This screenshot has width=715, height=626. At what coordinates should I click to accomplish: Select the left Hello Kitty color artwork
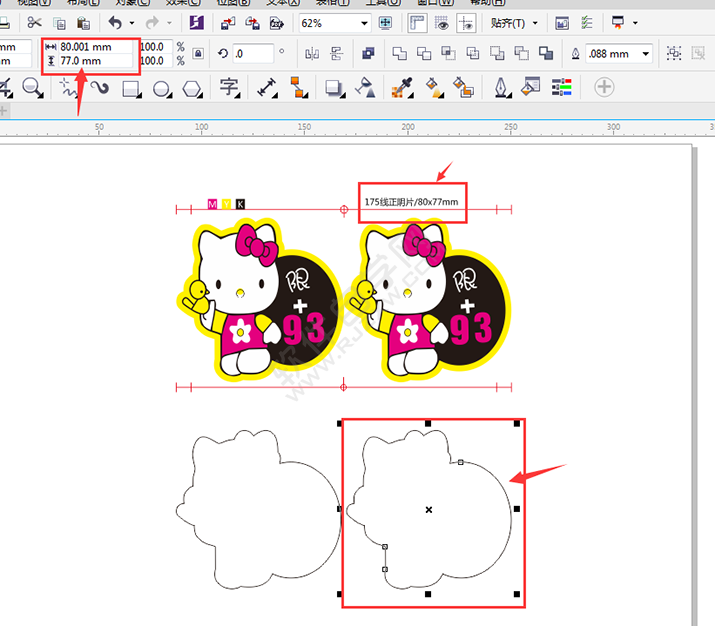[259, 300]
